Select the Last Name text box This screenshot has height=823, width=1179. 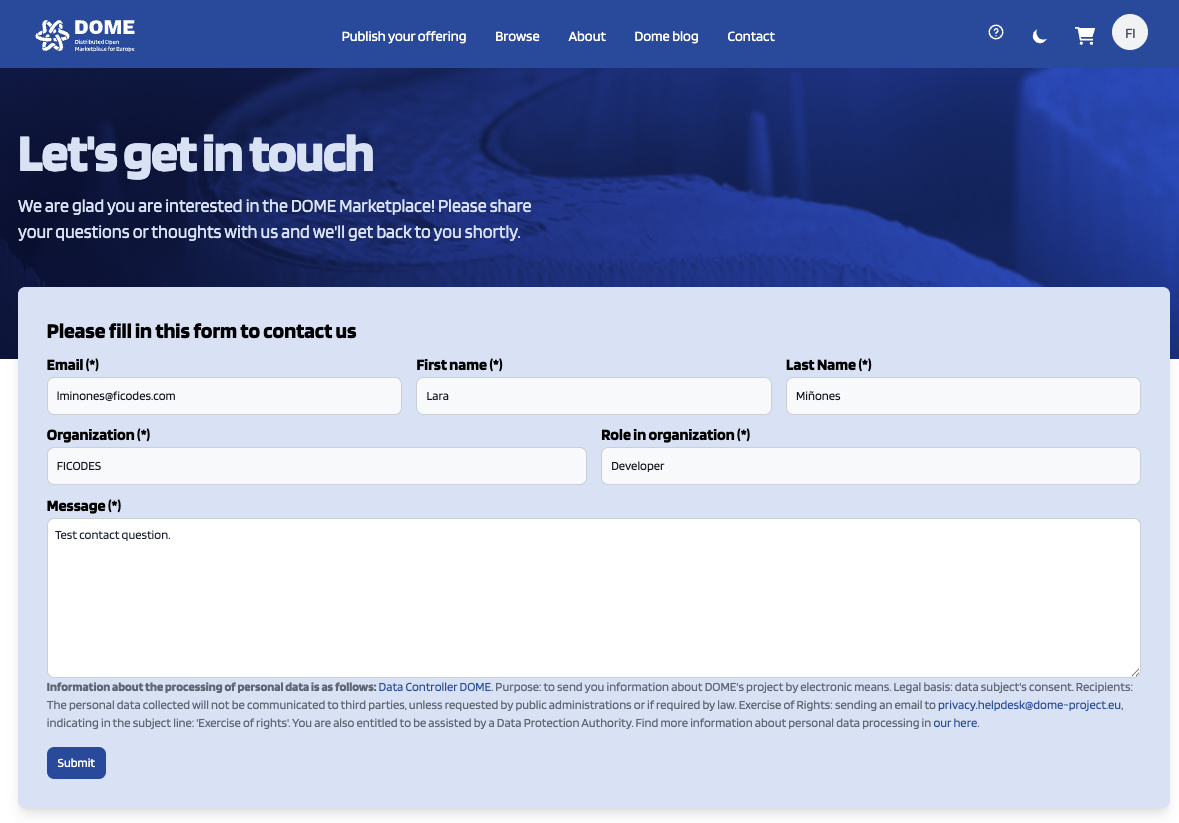[962, 396]
